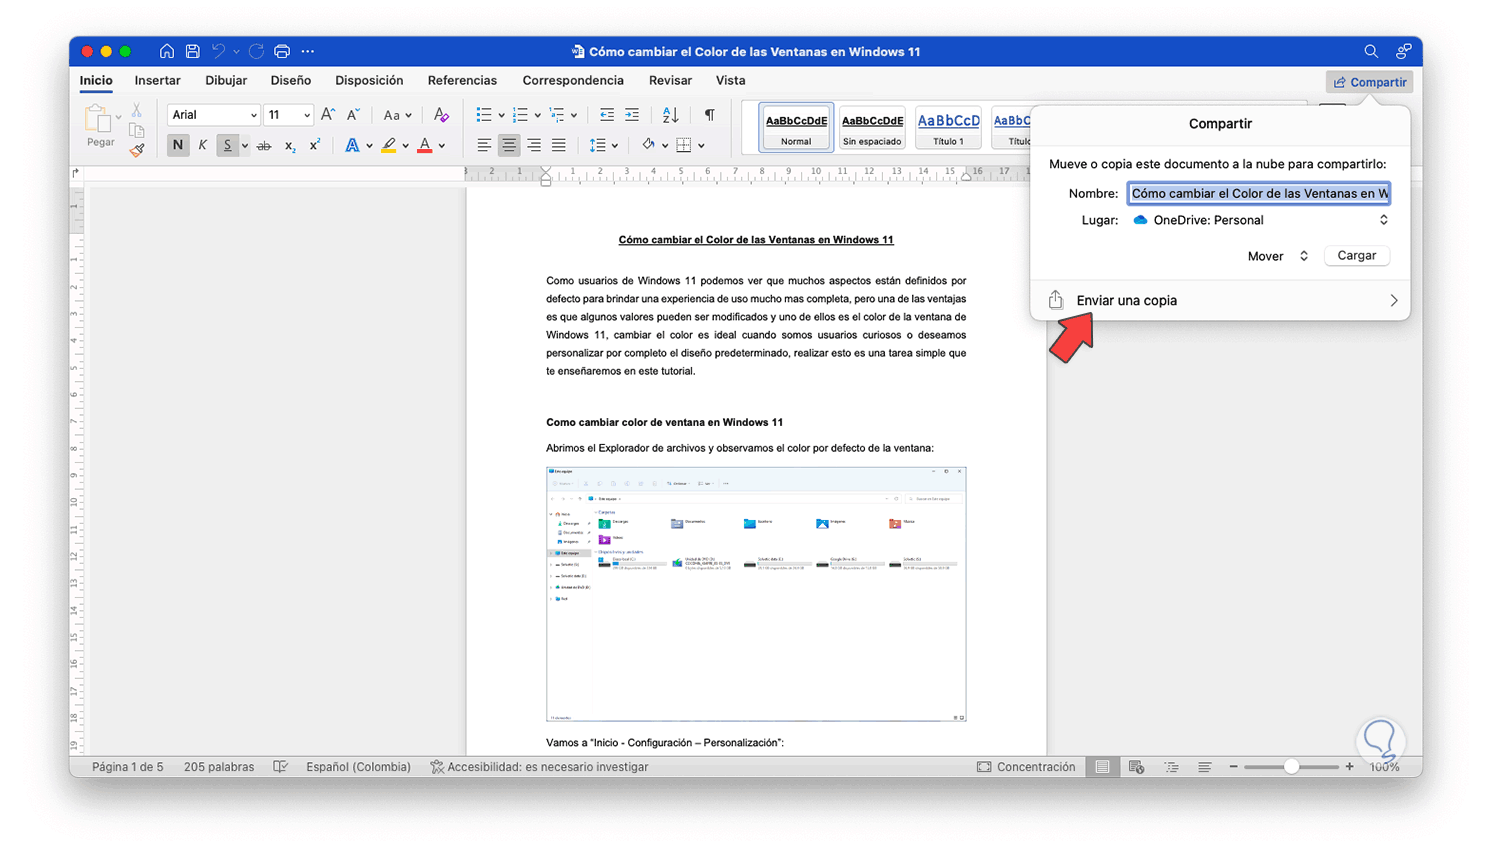
Task: Open the Dibujar tab
Action: coord(226,81)
